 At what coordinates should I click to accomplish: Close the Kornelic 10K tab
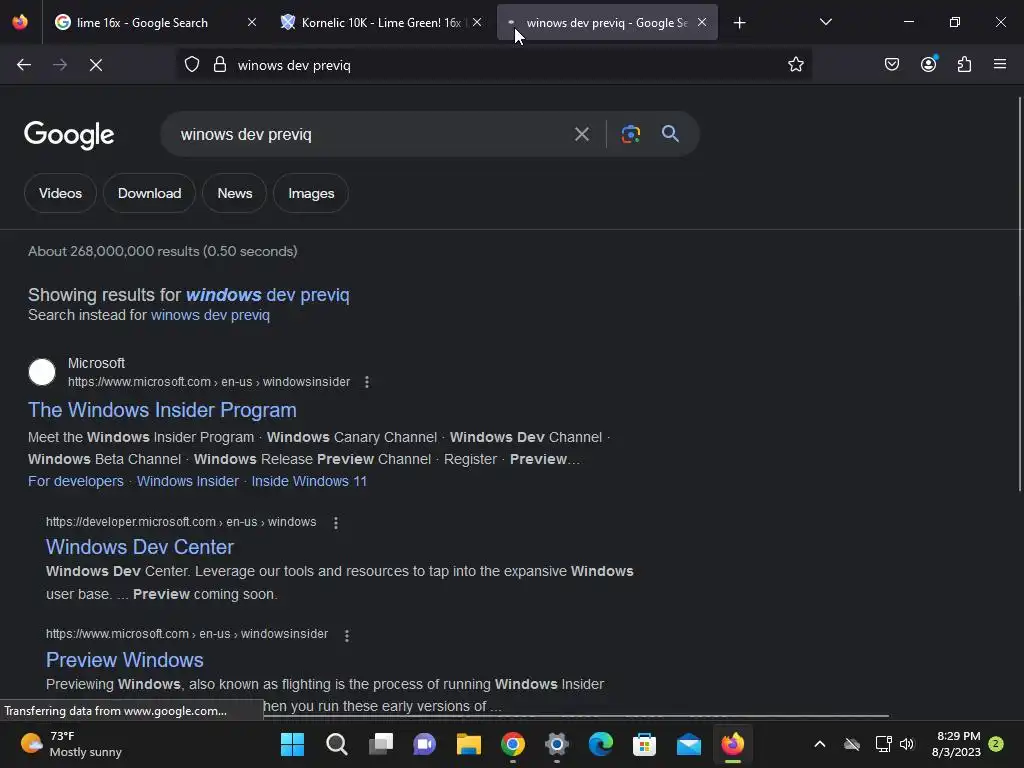click(477, 22)
